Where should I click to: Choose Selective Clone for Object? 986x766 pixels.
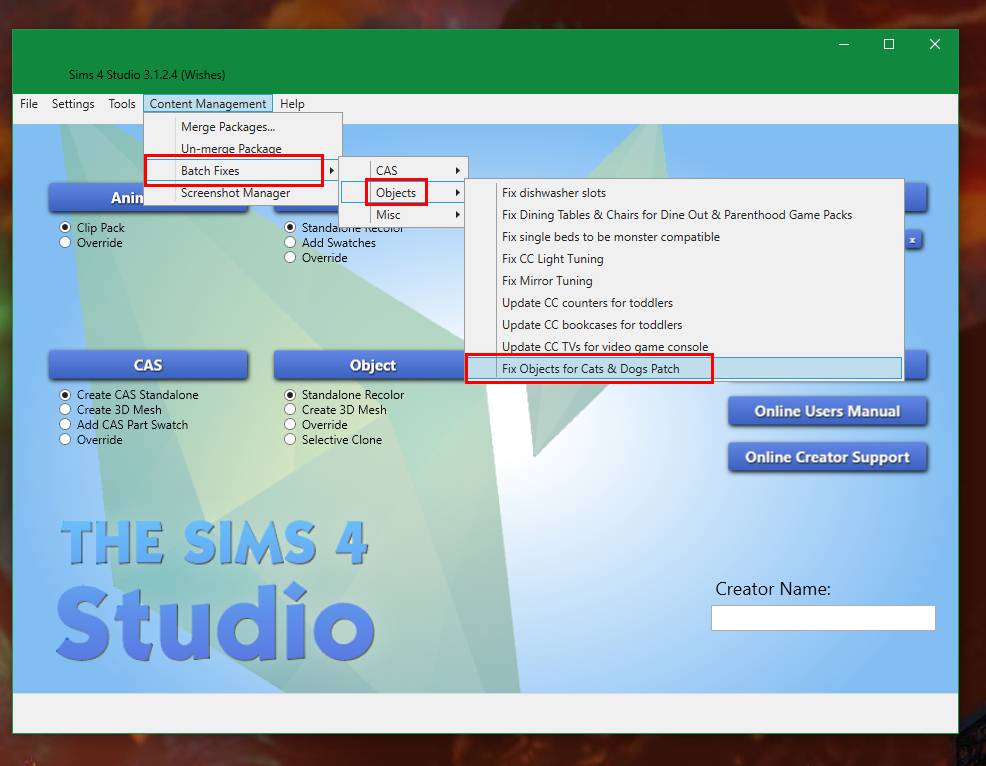point(290,440)
